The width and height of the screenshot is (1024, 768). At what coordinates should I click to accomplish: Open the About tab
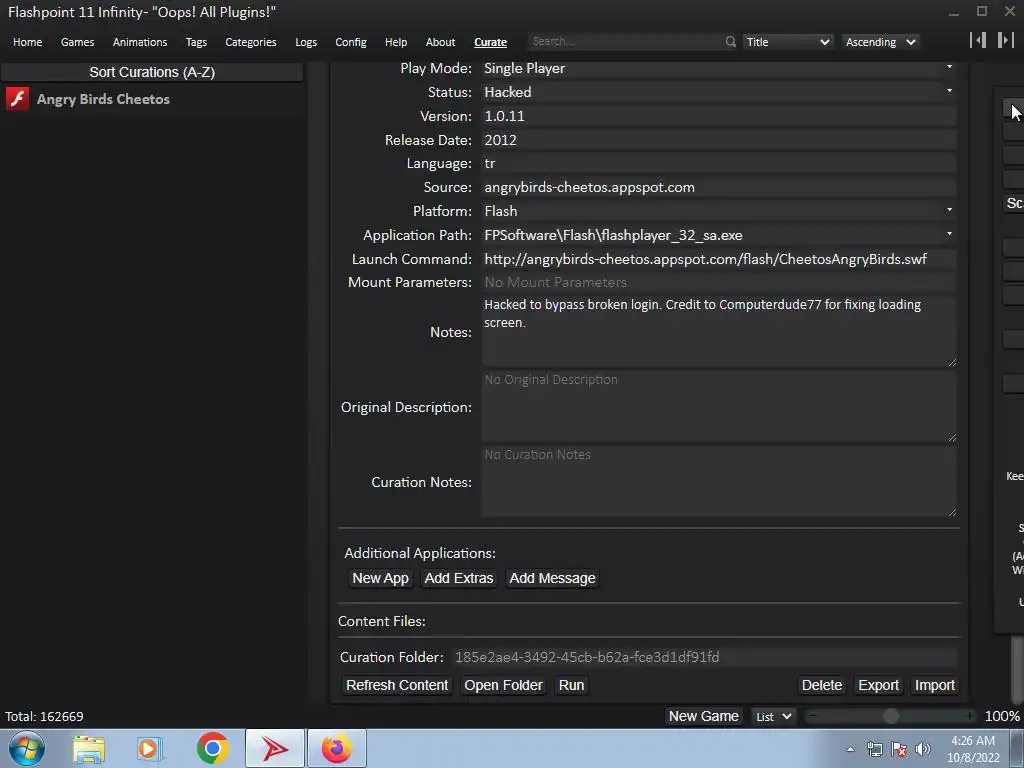point(440,42)
